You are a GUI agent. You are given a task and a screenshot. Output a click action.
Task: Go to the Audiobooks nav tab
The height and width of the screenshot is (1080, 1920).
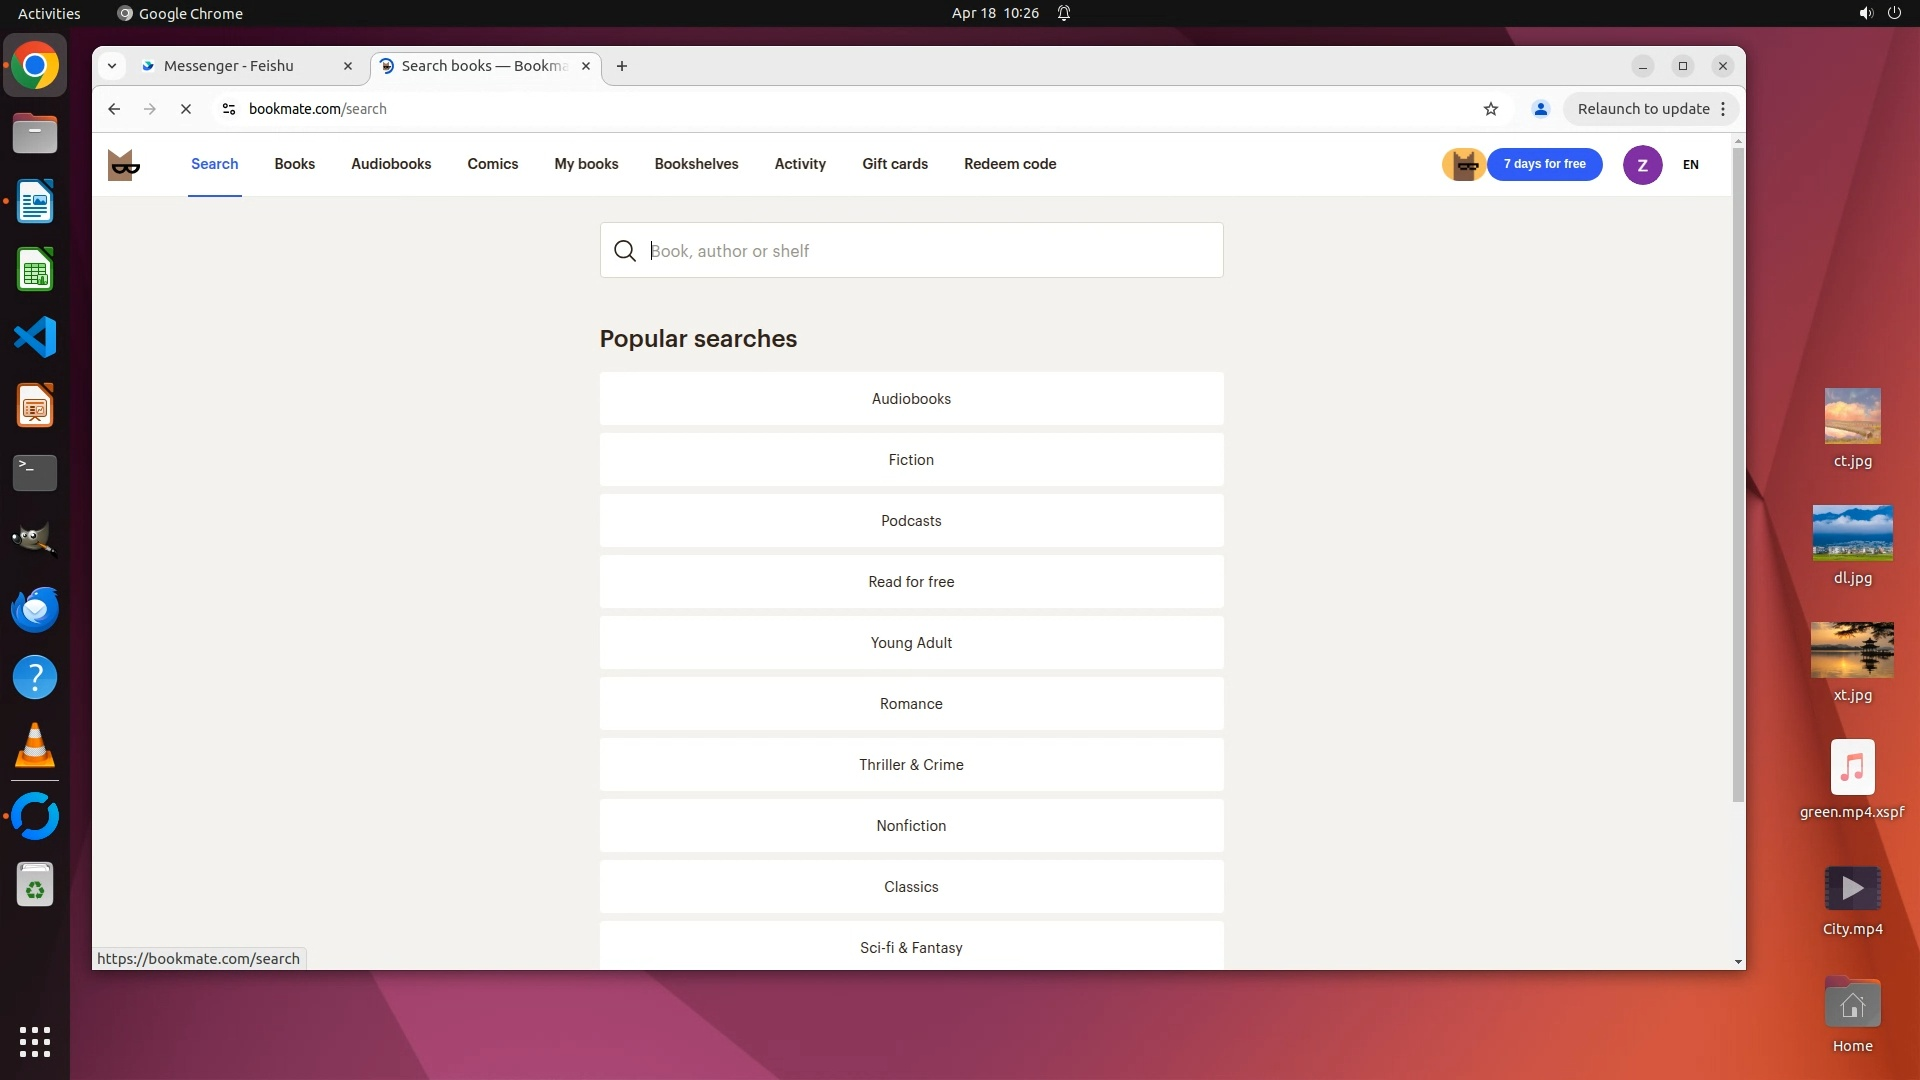point(391,164)
